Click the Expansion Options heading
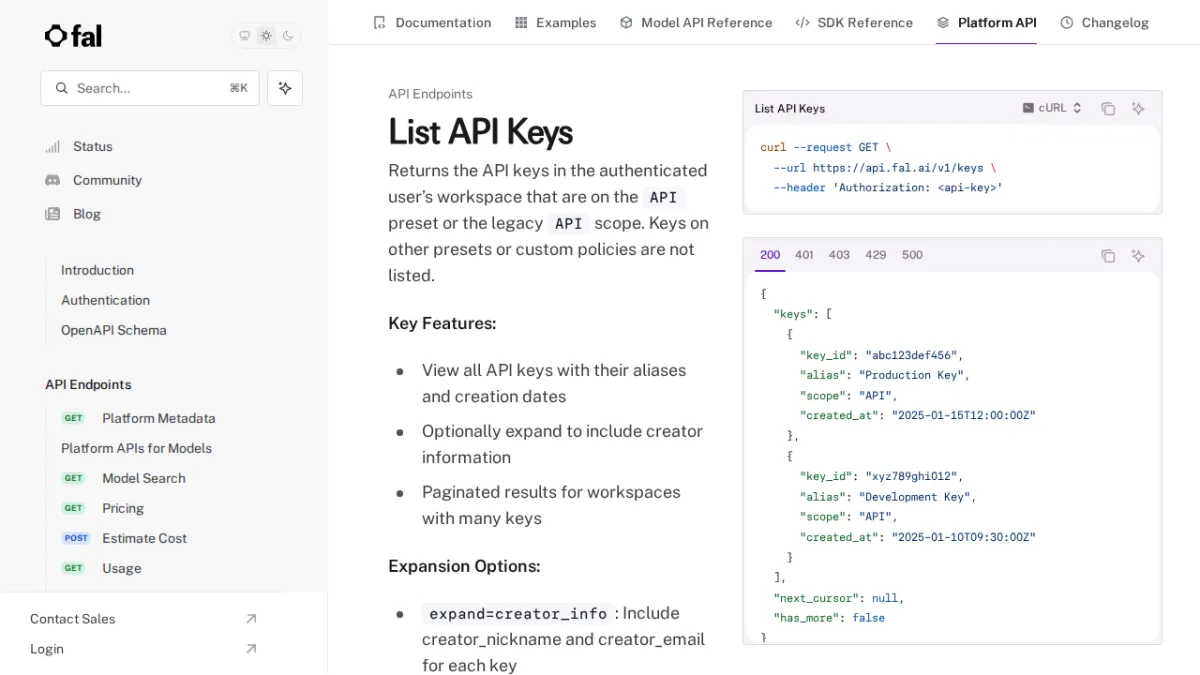1200x675 pixels. 464,566
